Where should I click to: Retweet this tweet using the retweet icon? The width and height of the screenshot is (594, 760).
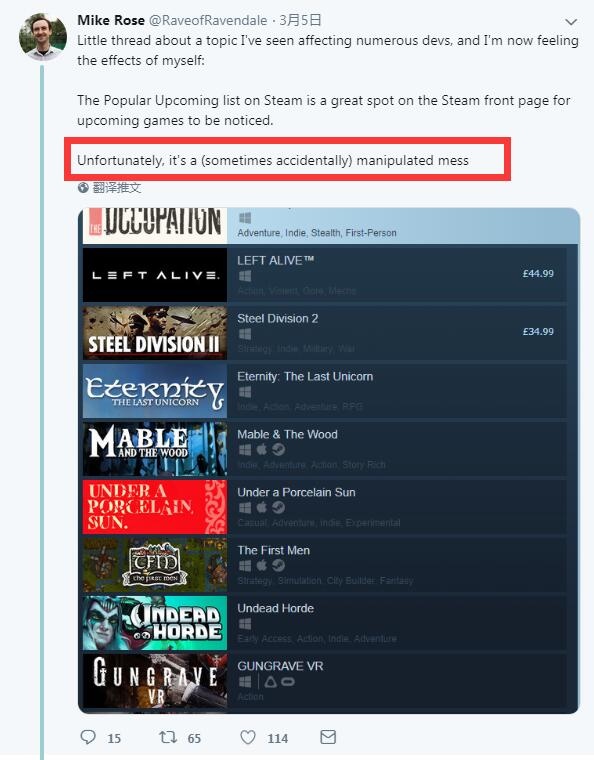pyautogui.click(x=168, y=737)
